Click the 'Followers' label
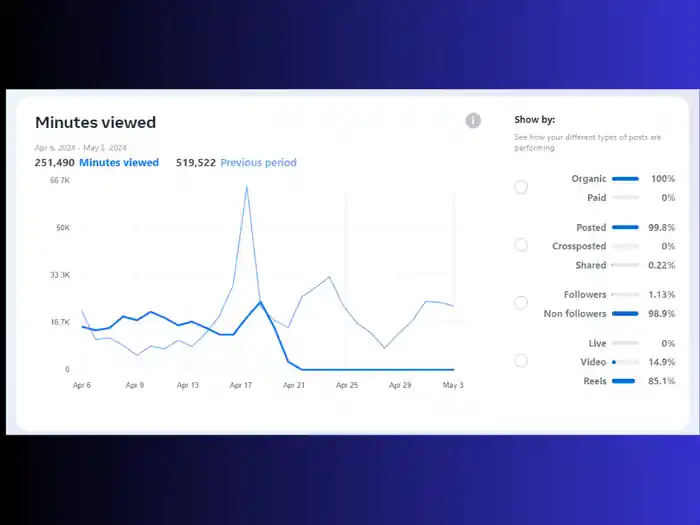Screen dimensions: 700x525 585,295
